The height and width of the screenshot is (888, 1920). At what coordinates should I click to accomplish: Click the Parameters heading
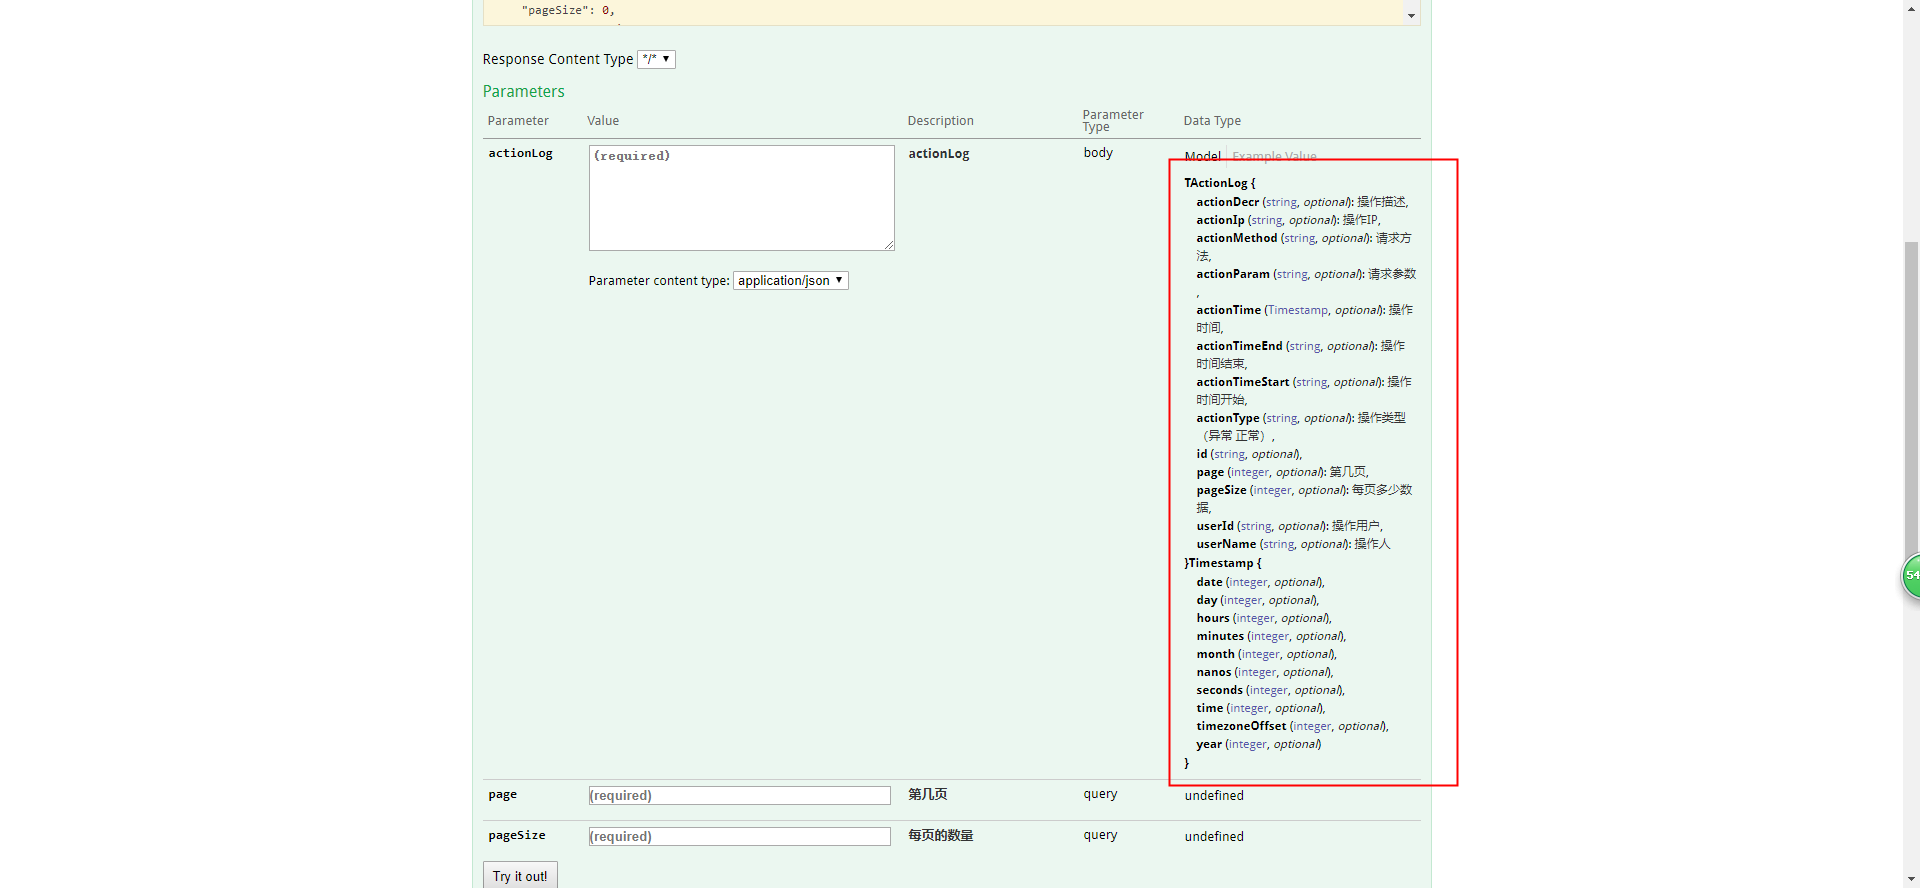[523, 91]
